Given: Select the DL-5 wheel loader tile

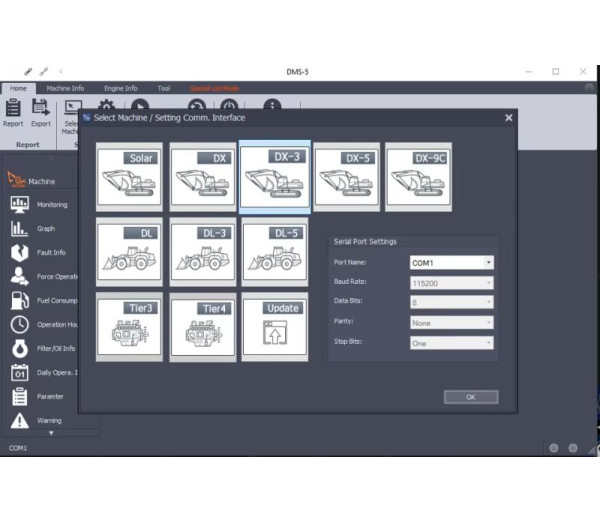Looking at the screenshot, I should 275,252.
